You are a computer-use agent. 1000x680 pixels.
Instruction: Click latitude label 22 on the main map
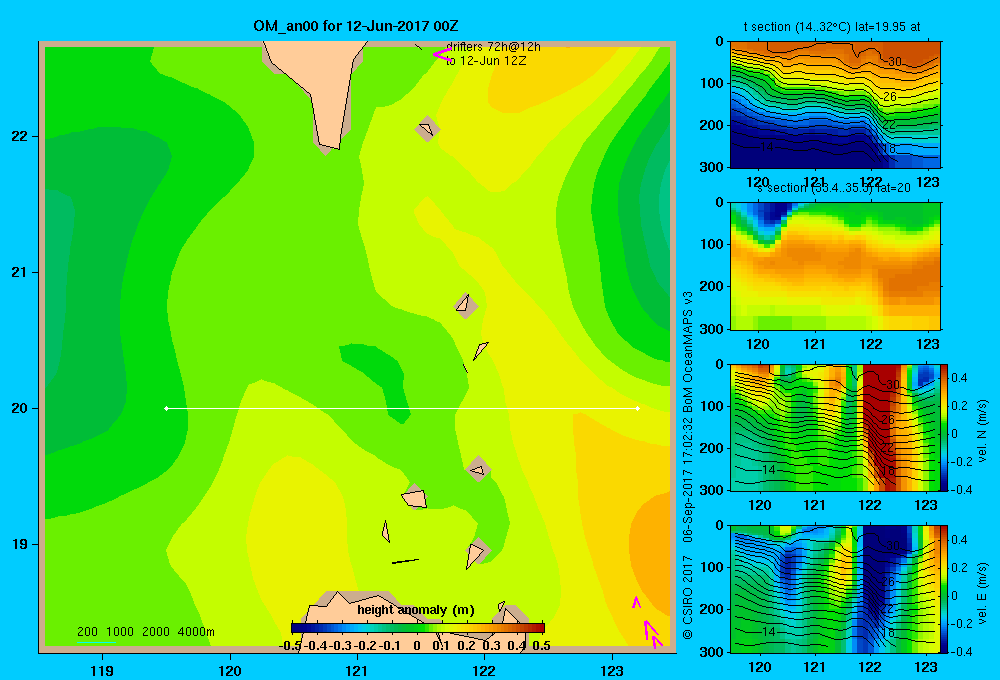point(20,136)
